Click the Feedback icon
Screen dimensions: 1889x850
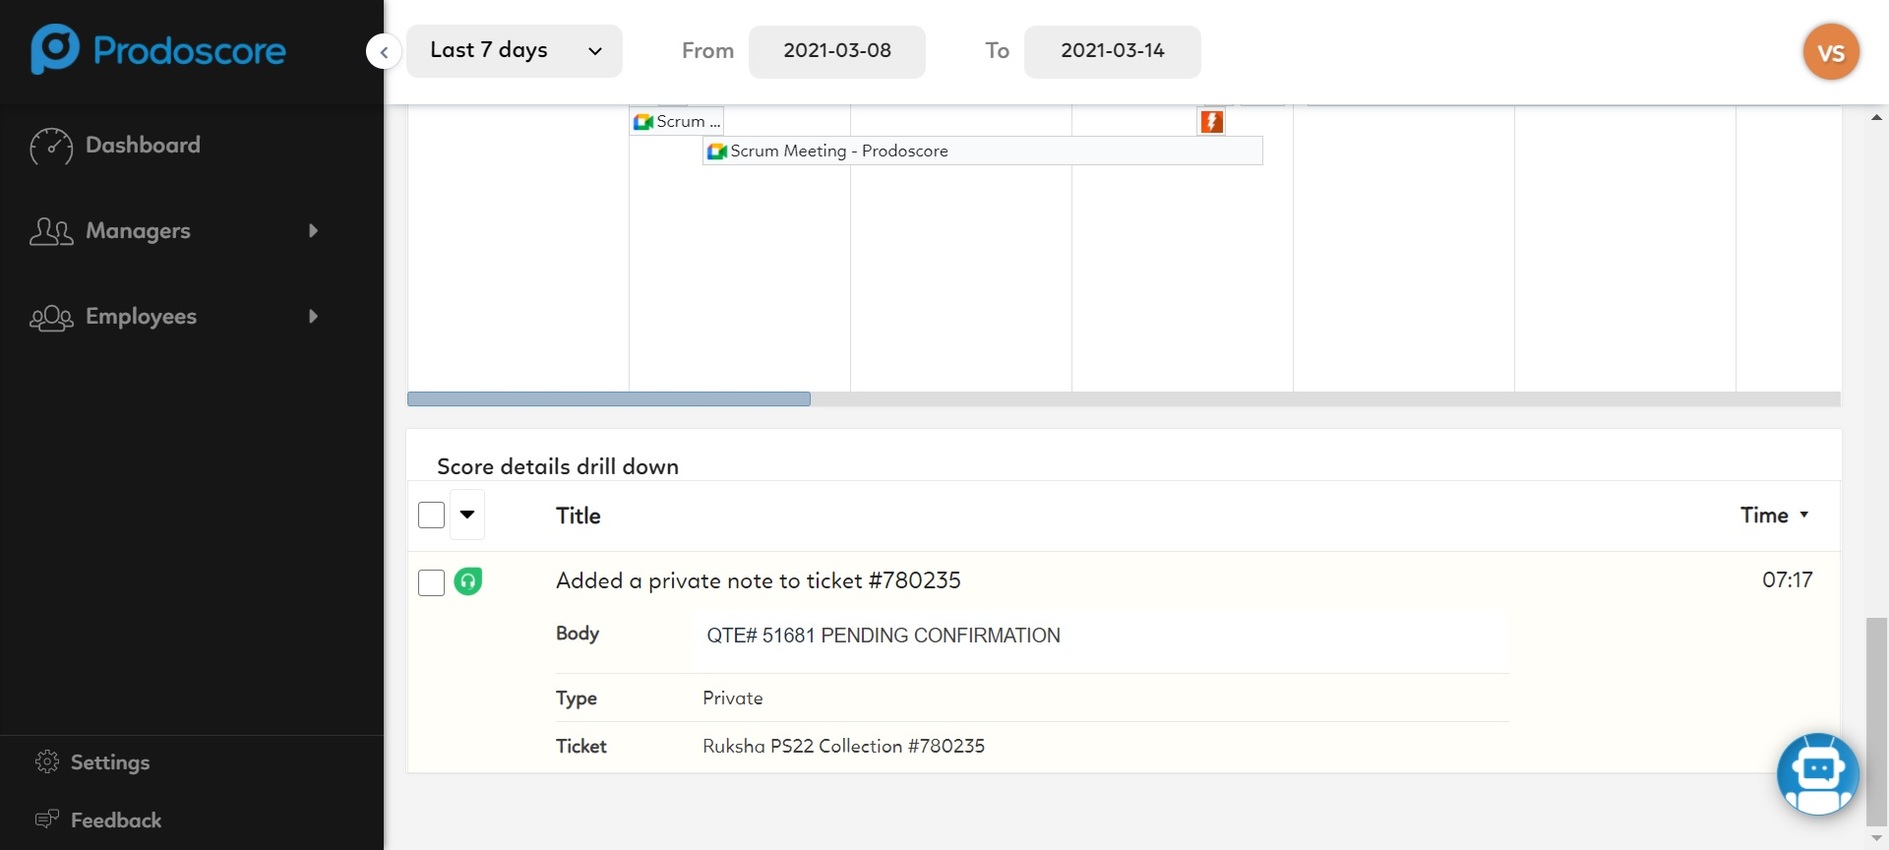tap(47, 820)
